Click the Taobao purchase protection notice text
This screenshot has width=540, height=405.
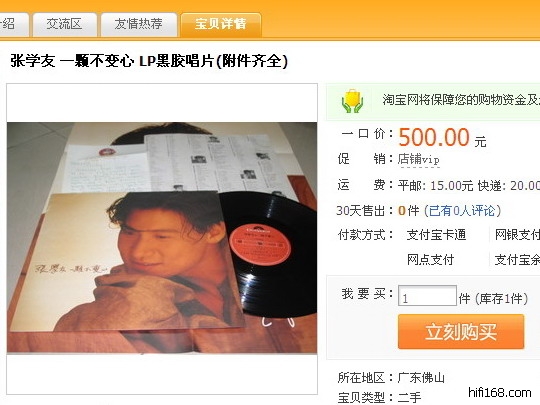point(461,100)
